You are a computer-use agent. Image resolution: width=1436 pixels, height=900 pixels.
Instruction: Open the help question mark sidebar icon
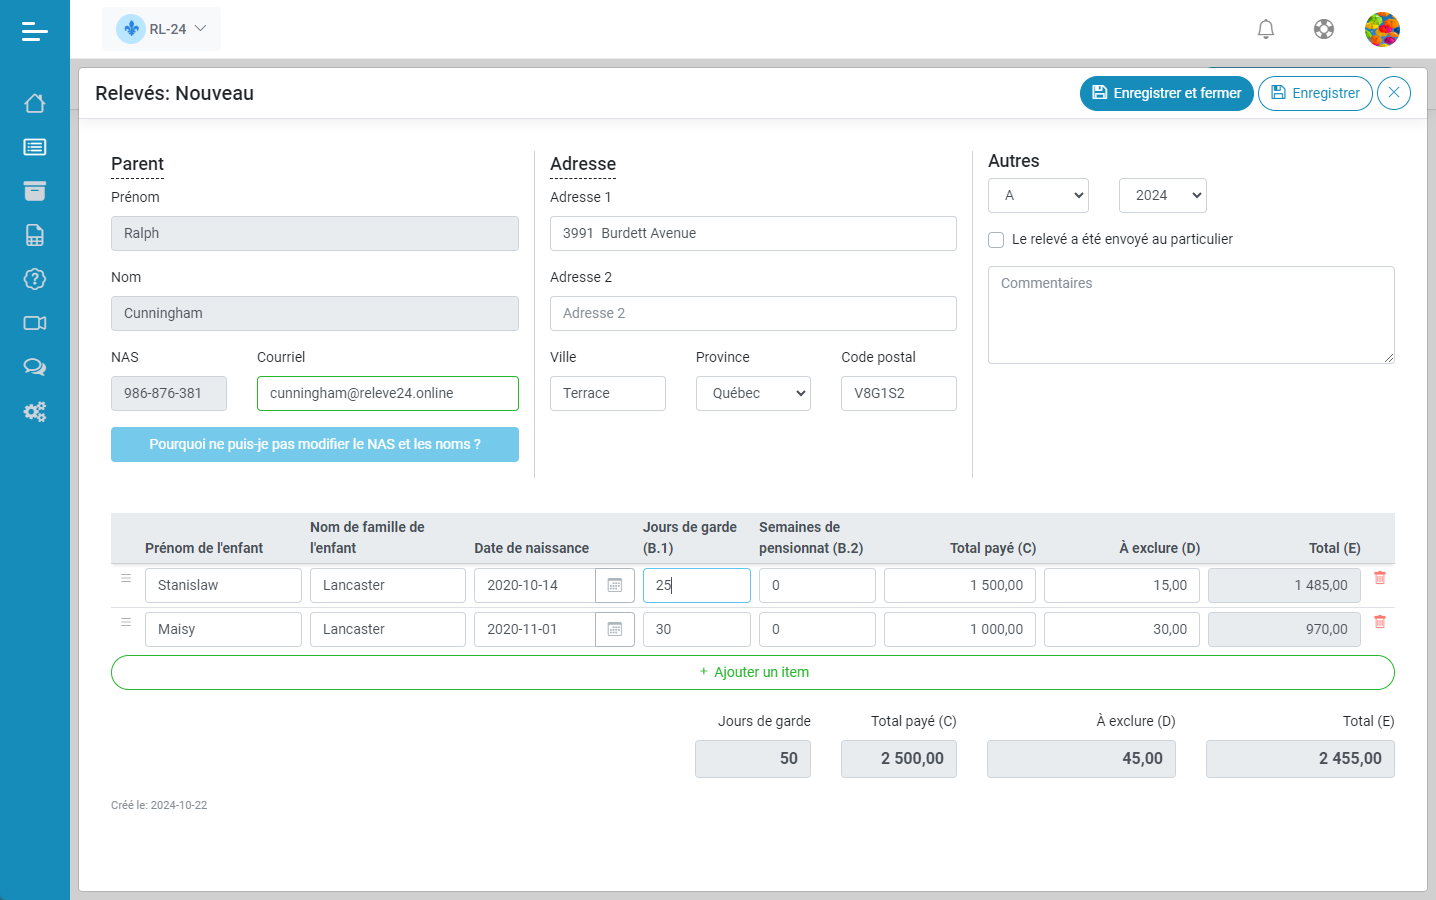pyautogui.click(x=35, y=279)
